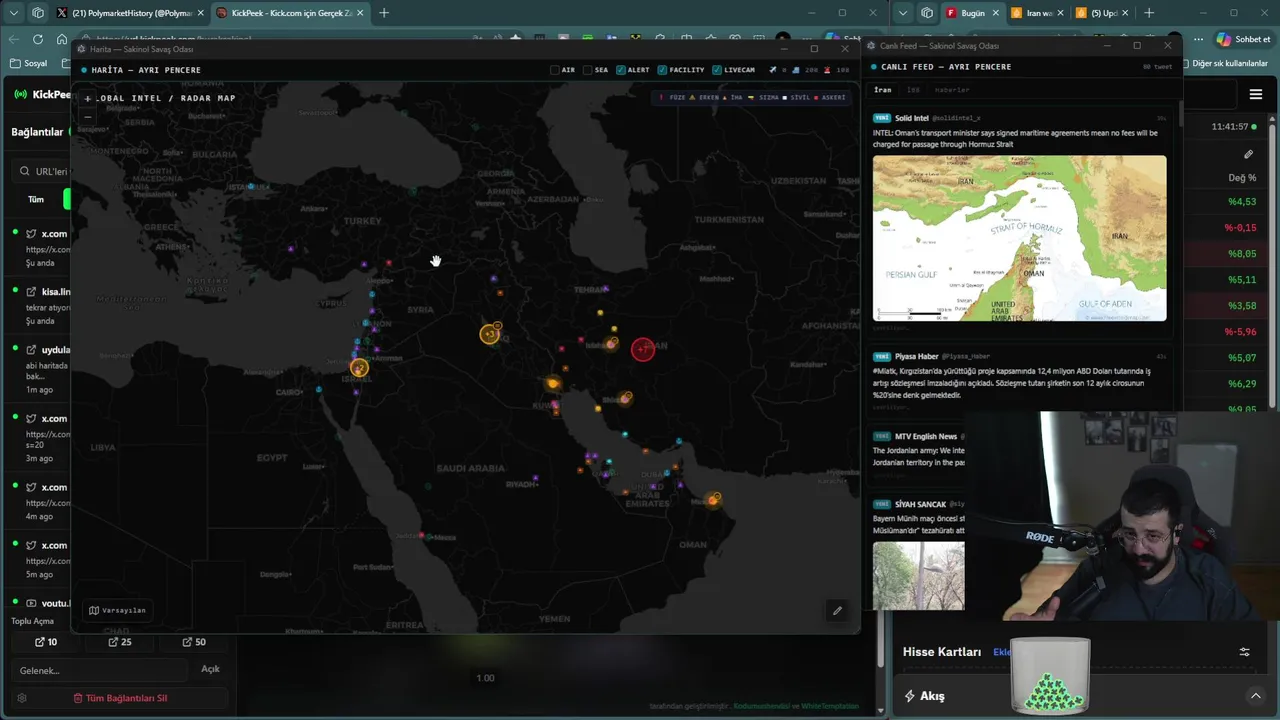Click the Canlı Feed window gear icon
Image resolution: width=1280 pixels, height=720 pixels.
pyautogui.click(x=872, y=46)
